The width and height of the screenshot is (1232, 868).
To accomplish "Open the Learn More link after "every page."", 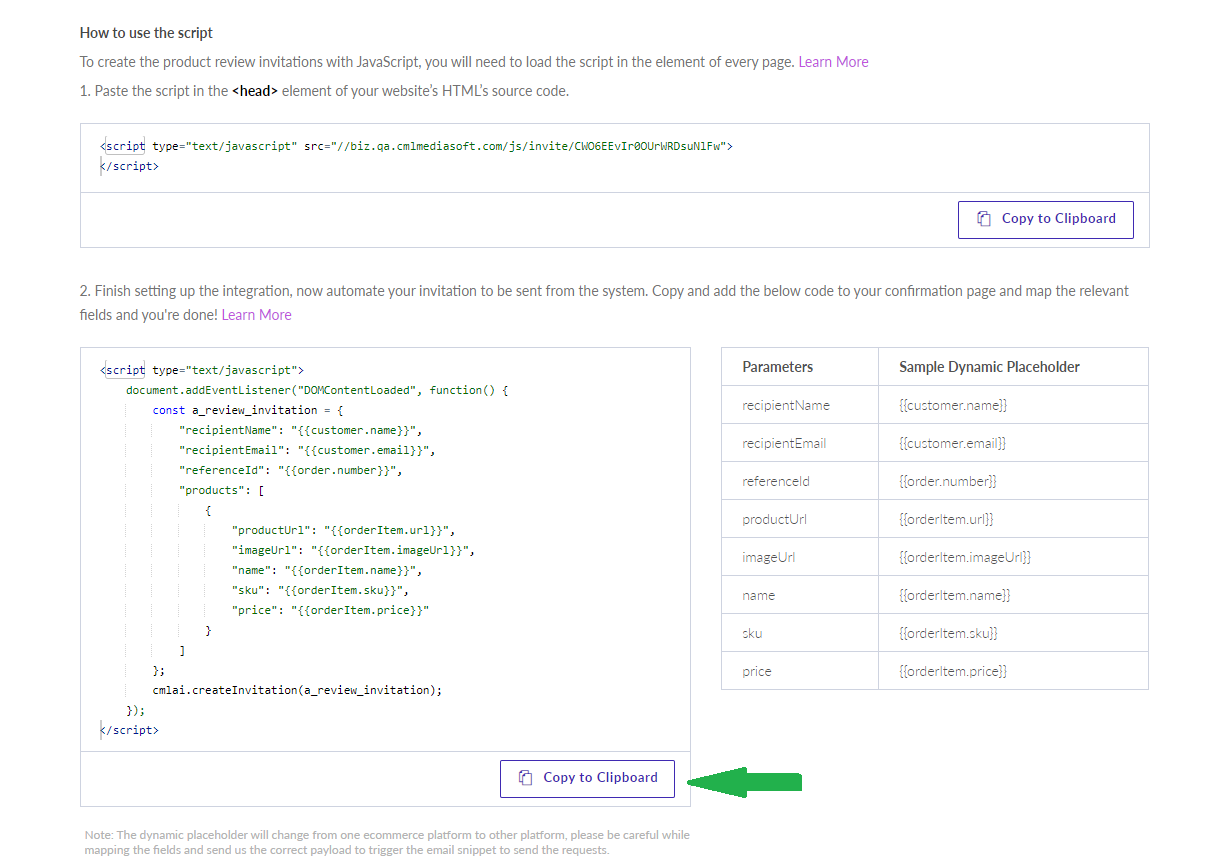I will coord(833,62).
